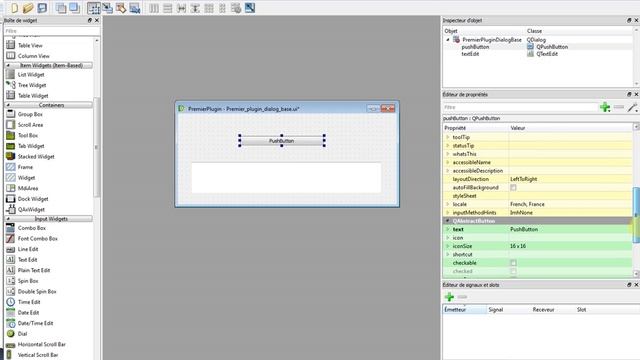Toggle the checkable property checkbox
This screenshot has height=360, width=640.
pos(513,263)
